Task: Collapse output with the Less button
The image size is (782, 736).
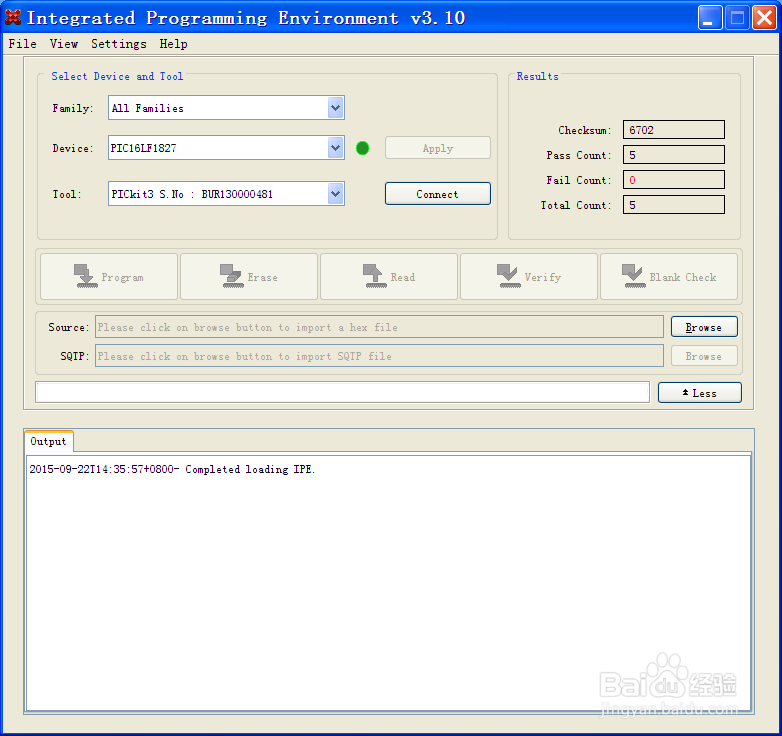Action: (699, 392)
